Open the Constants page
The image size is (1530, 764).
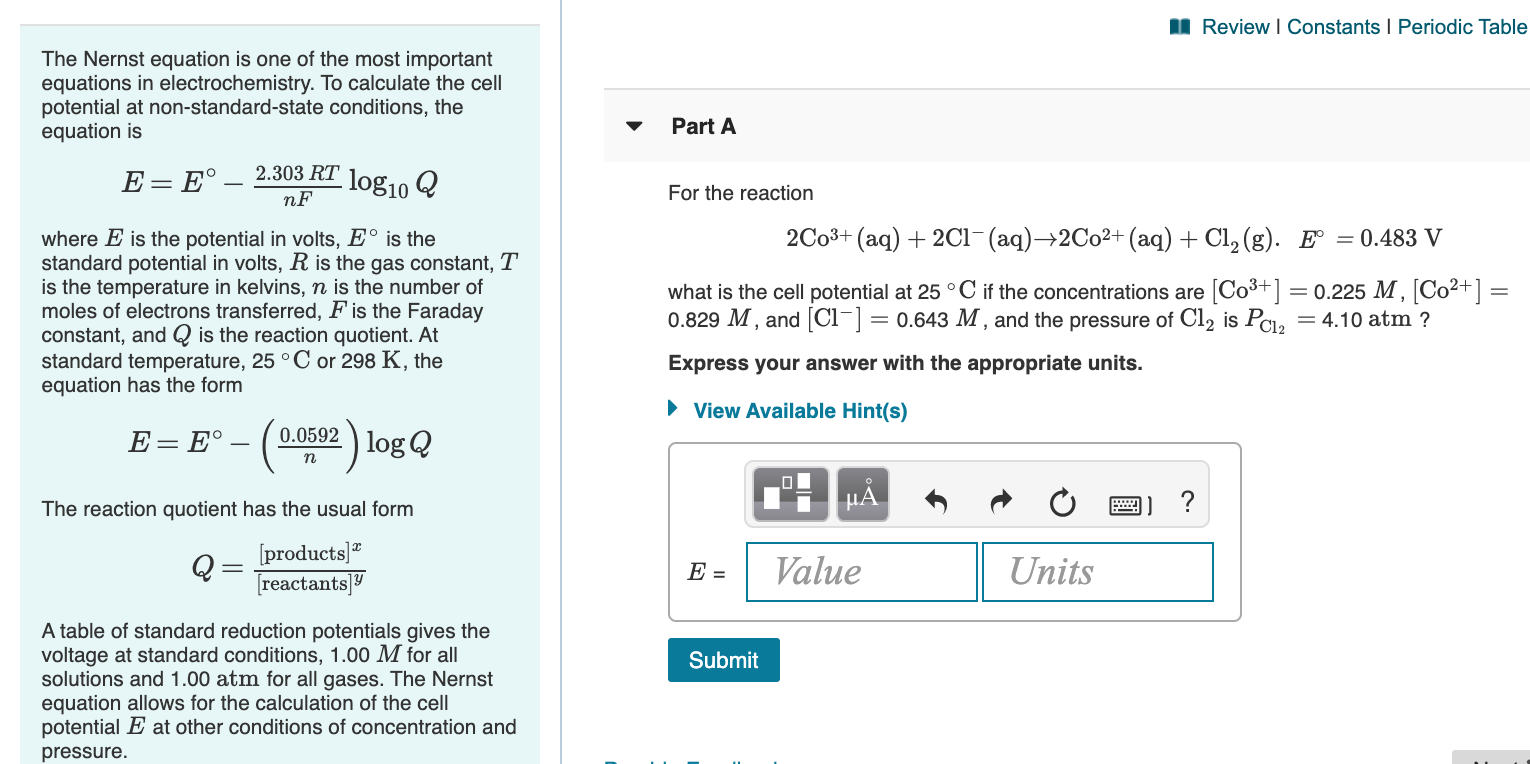[1334, 27]
